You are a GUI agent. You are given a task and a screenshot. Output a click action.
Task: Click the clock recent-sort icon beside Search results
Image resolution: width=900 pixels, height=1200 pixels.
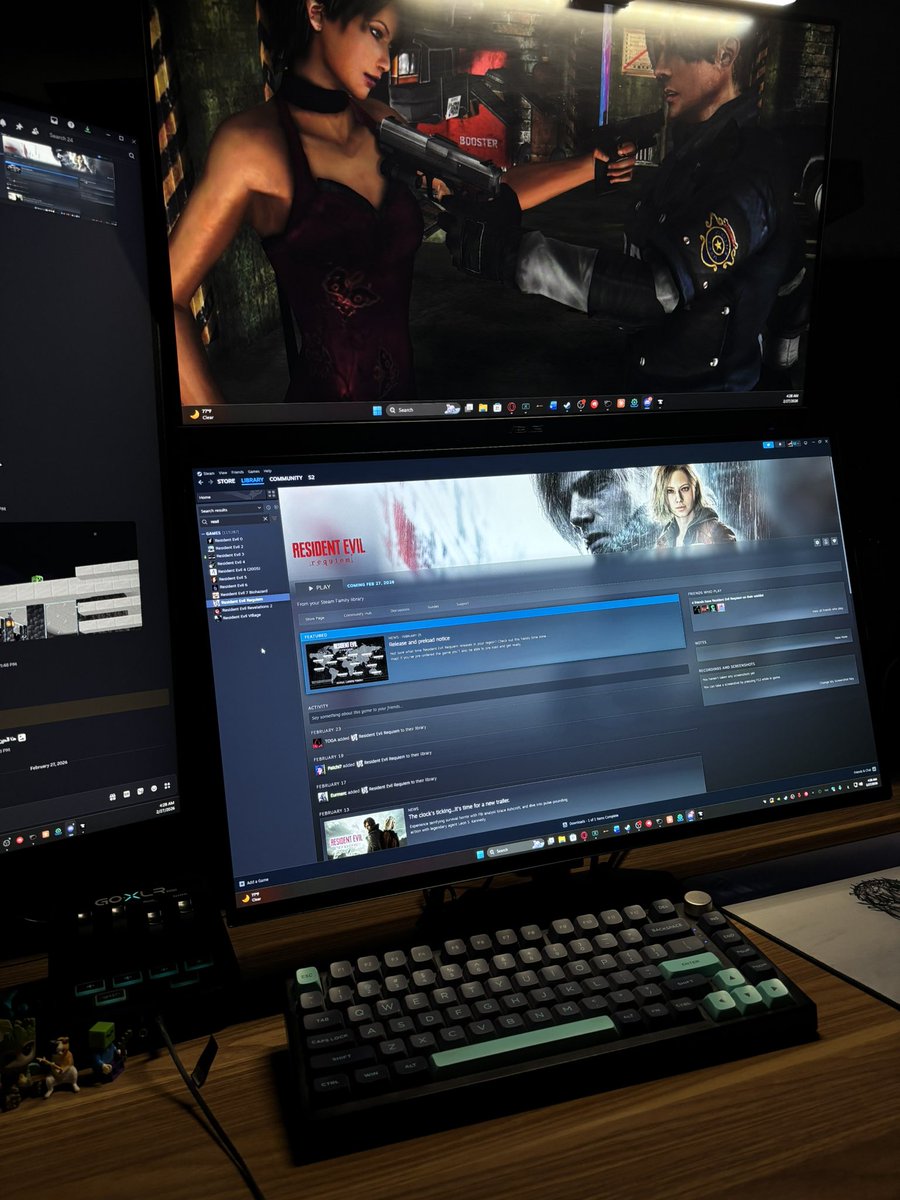(268, 507)
